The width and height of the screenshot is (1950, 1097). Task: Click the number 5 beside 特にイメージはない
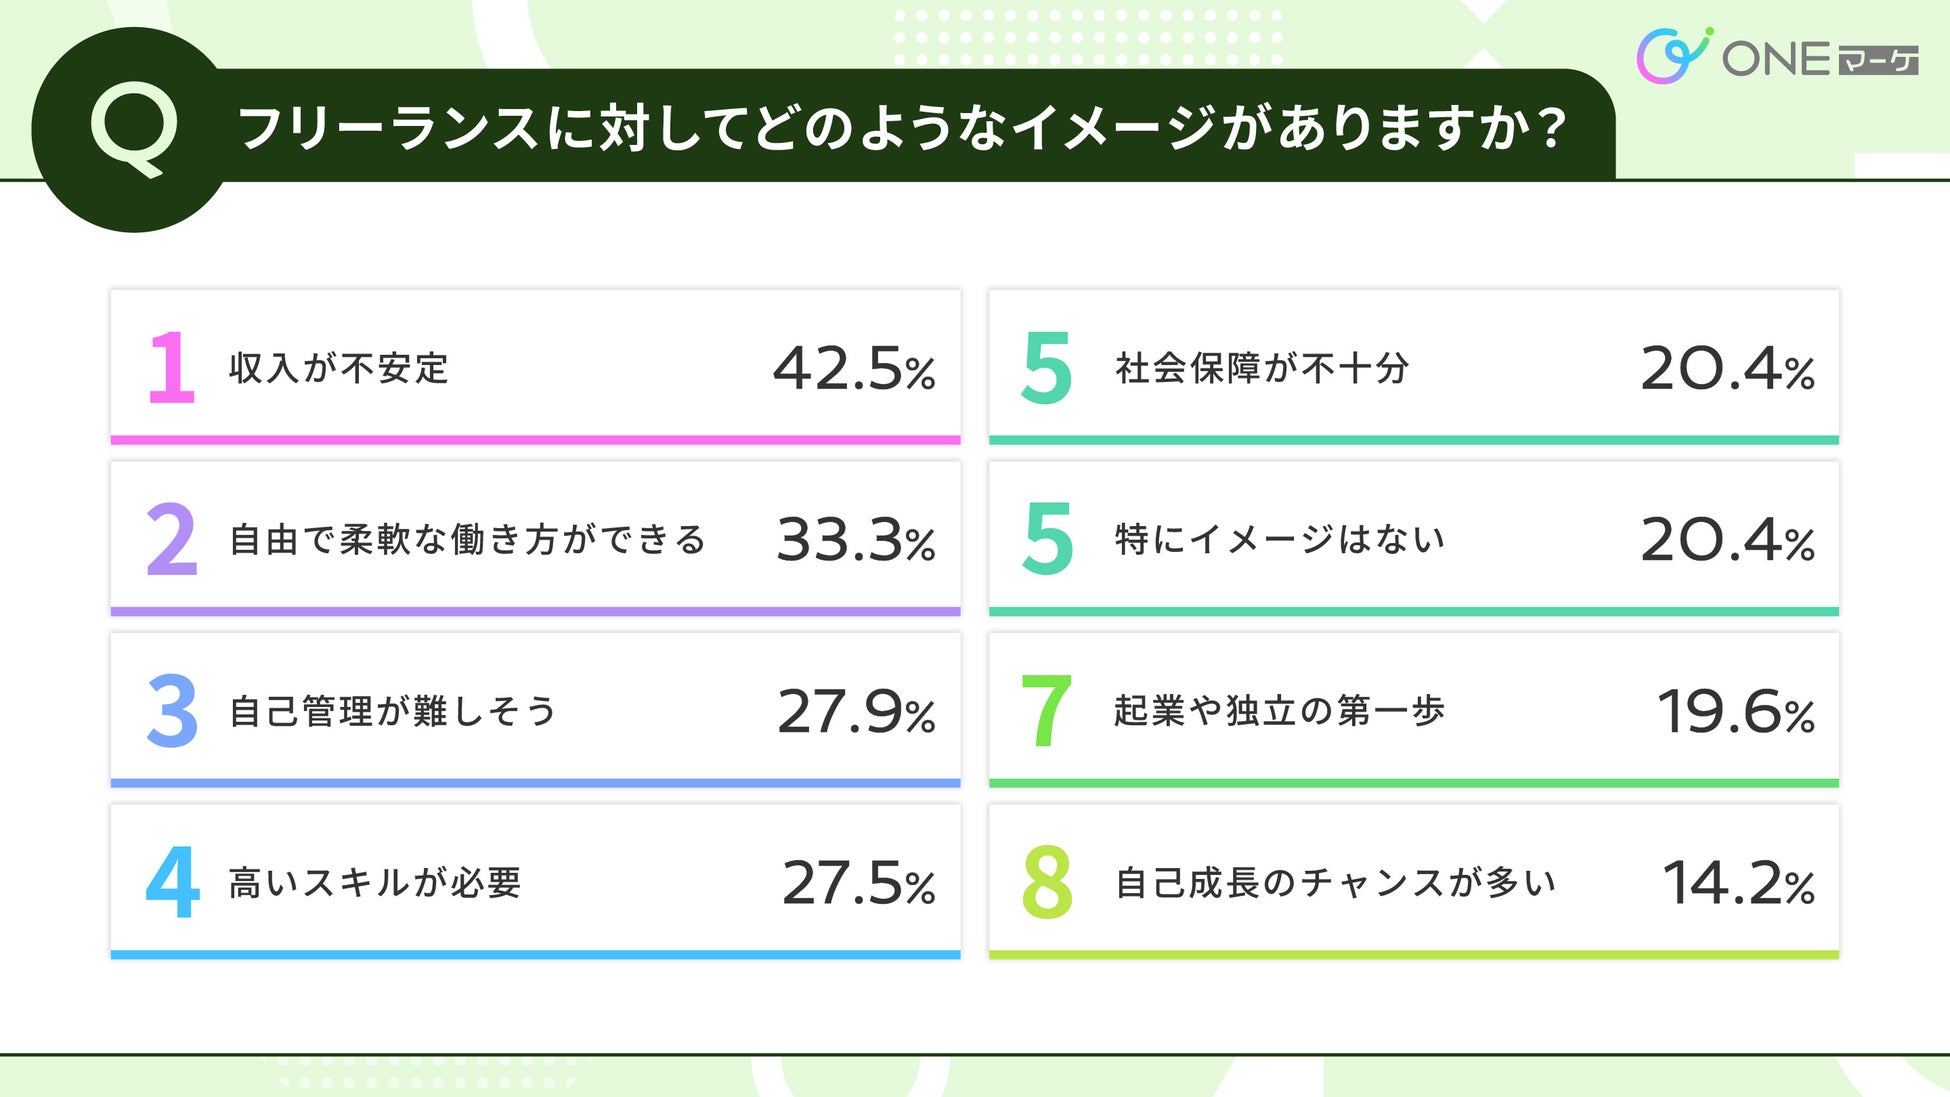pyautogui.click(x=1046, y=540)
